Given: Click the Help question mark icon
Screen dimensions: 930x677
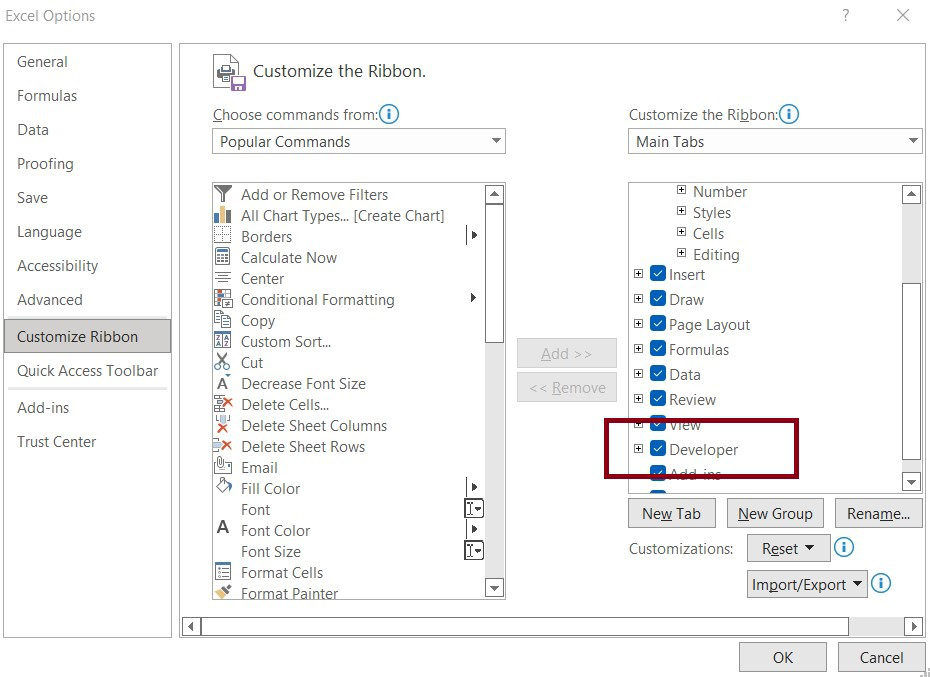Looking at the screenshot, I should point(846,15).
